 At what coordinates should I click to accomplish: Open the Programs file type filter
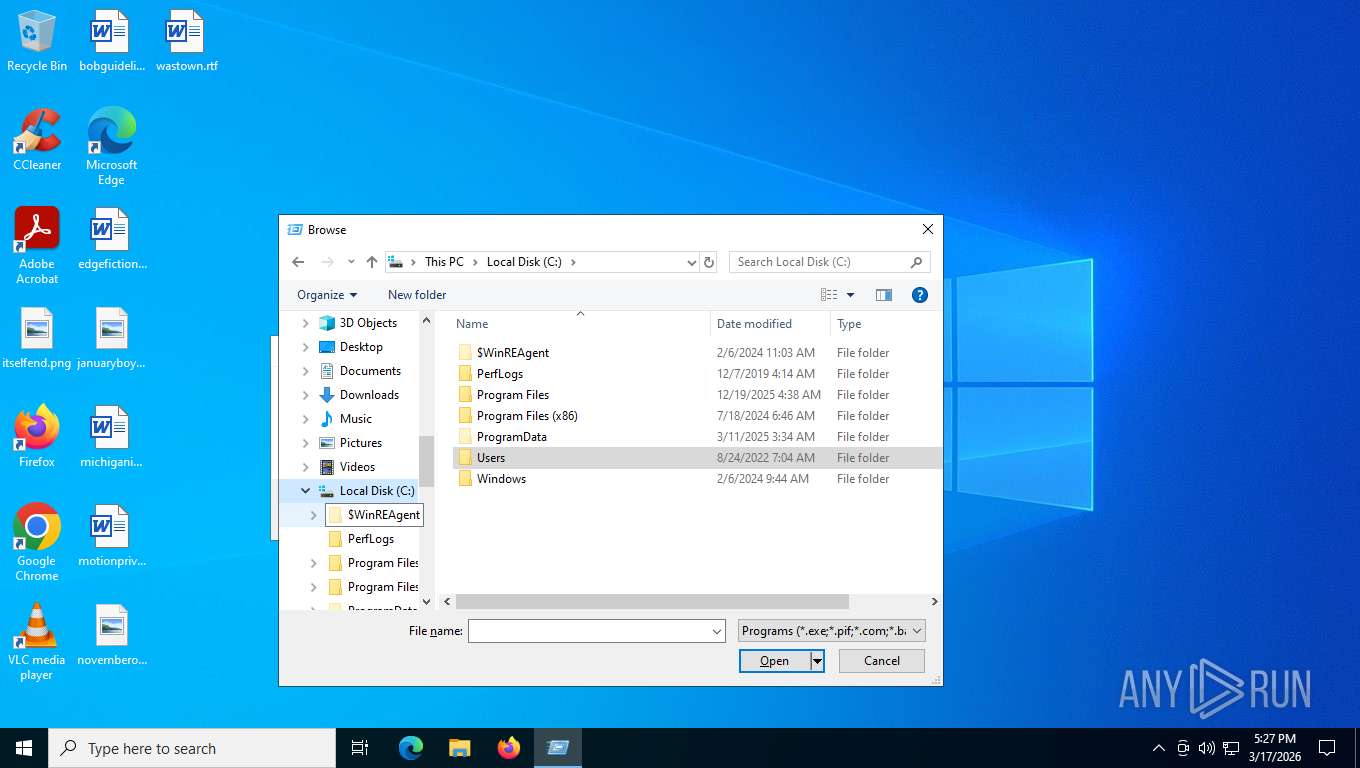tap(832, 631)
